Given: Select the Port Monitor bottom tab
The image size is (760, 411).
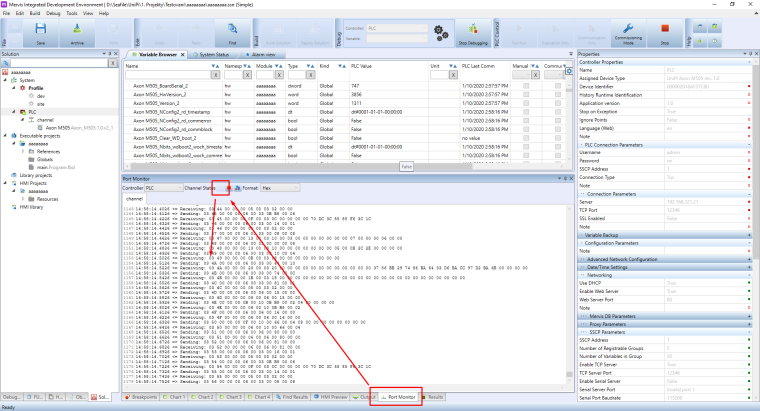Looking at the screenshot, I should [x=398, y=397].
